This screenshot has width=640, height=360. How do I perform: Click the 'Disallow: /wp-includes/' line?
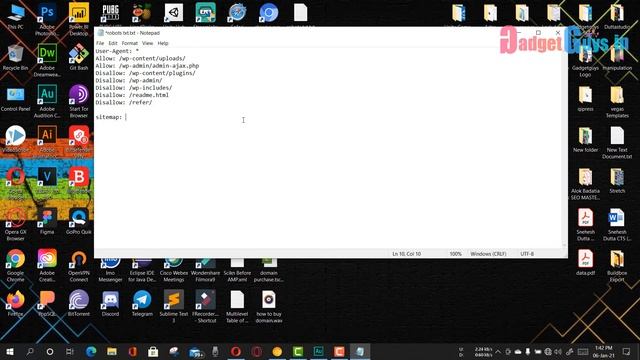(x=134, y=88)
